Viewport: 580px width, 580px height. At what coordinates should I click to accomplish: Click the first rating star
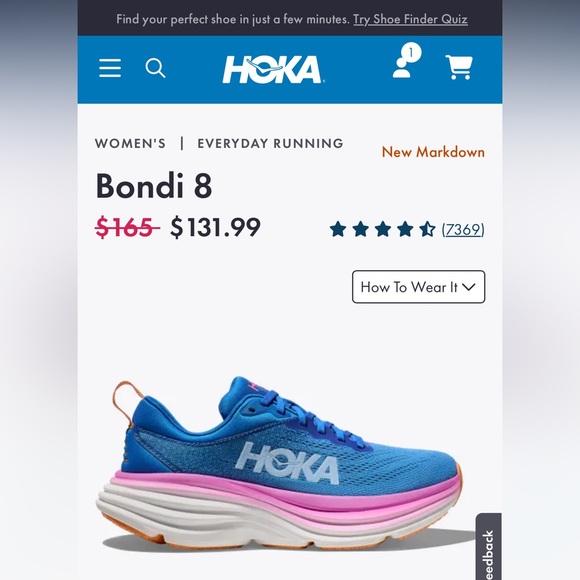(338, 229)
